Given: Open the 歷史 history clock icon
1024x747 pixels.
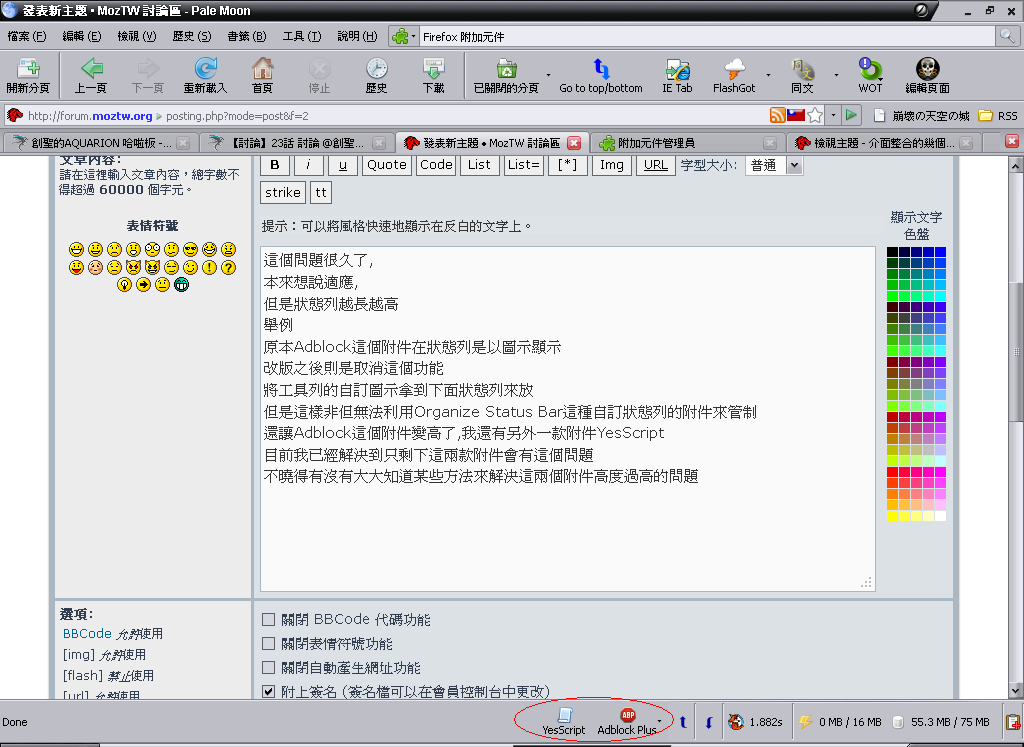Looking at the screenshot, I should tap(376, 75).
